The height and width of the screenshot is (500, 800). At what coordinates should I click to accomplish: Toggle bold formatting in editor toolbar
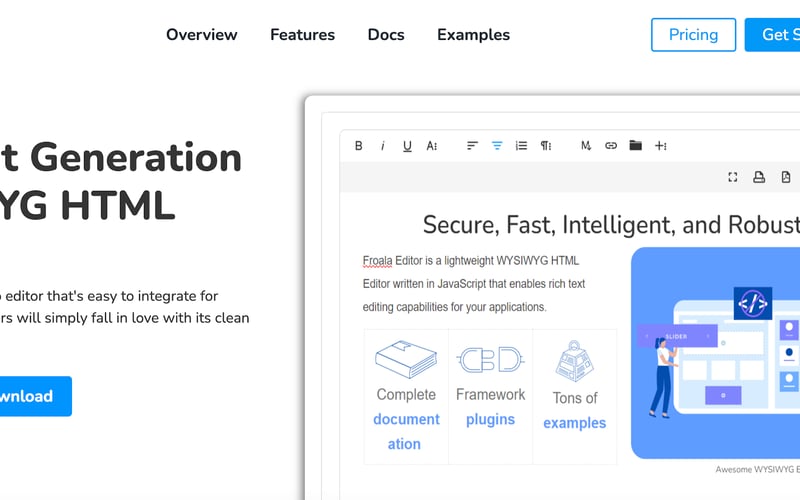click(x=359, y=146)
